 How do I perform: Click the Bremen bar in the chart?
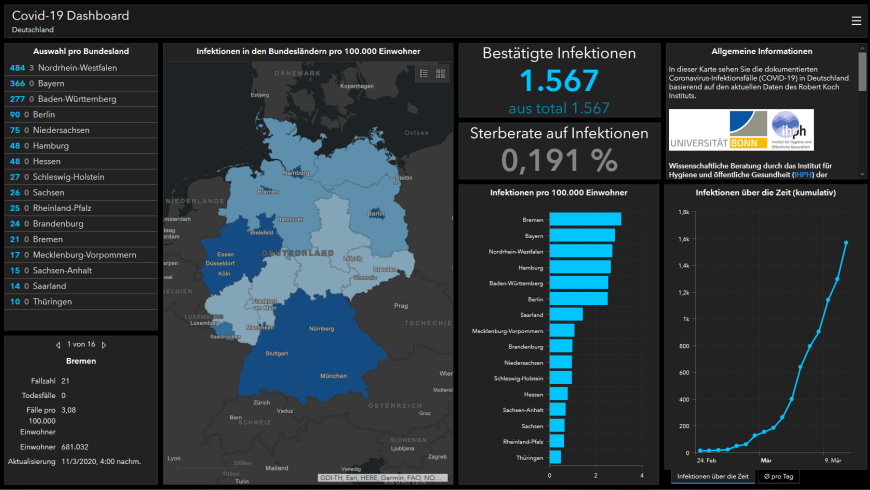click(x=585, y=220)
